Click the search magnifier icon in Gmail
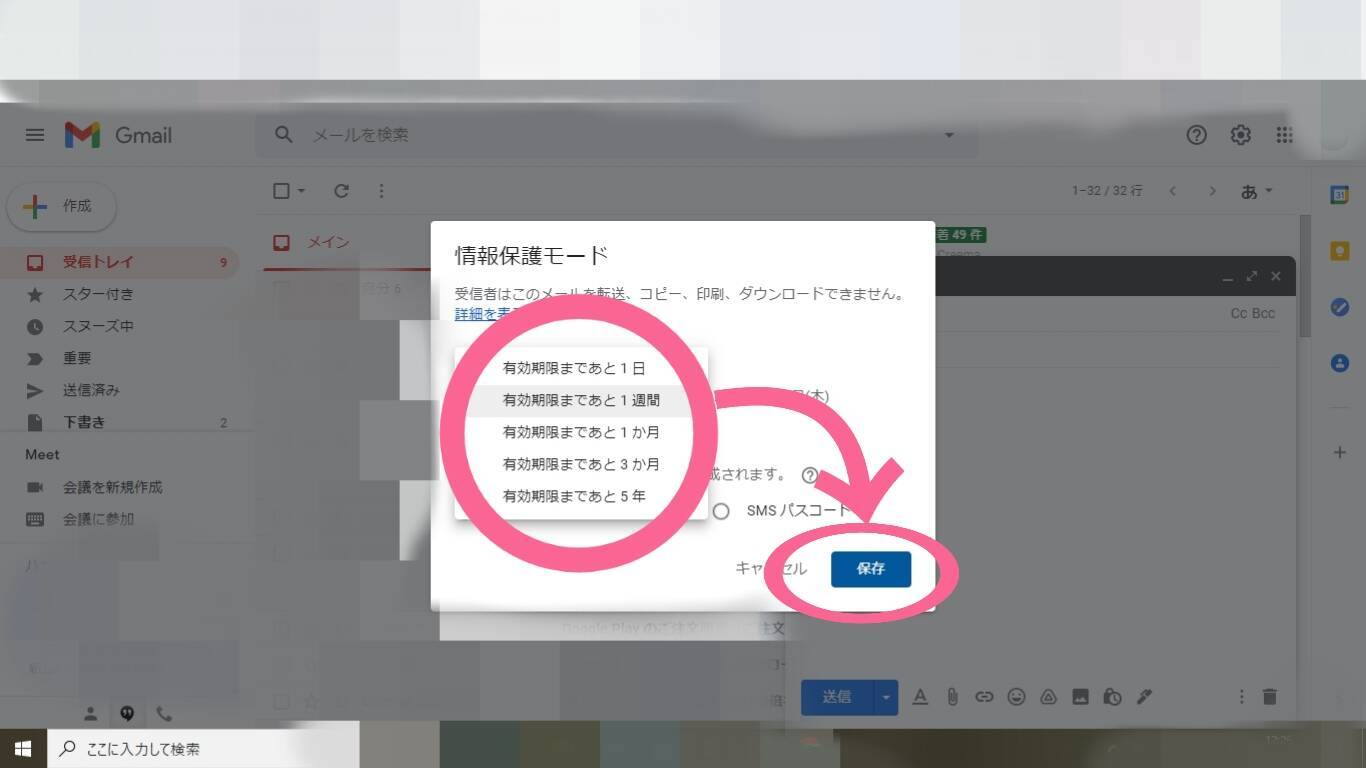1366x768 pixels. [284, 135]
